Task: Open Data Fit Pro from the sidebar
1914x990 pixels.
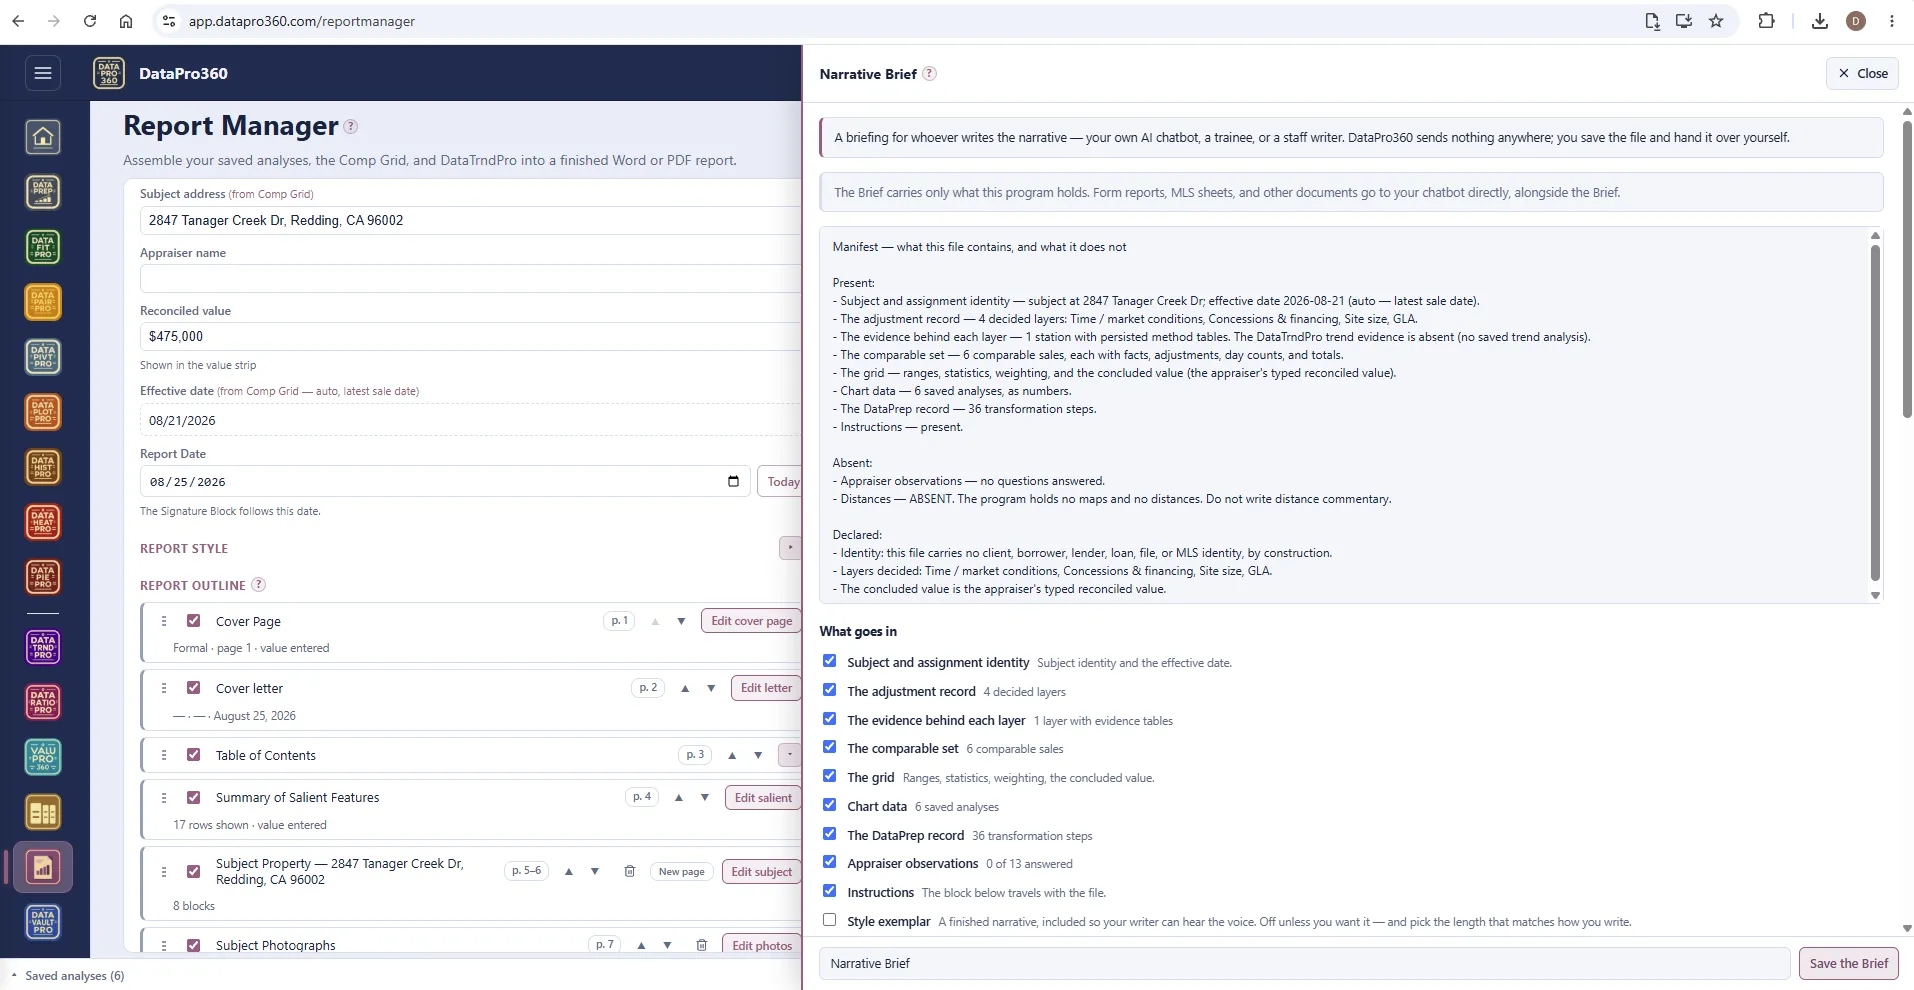Action: [x=43, y=247]
